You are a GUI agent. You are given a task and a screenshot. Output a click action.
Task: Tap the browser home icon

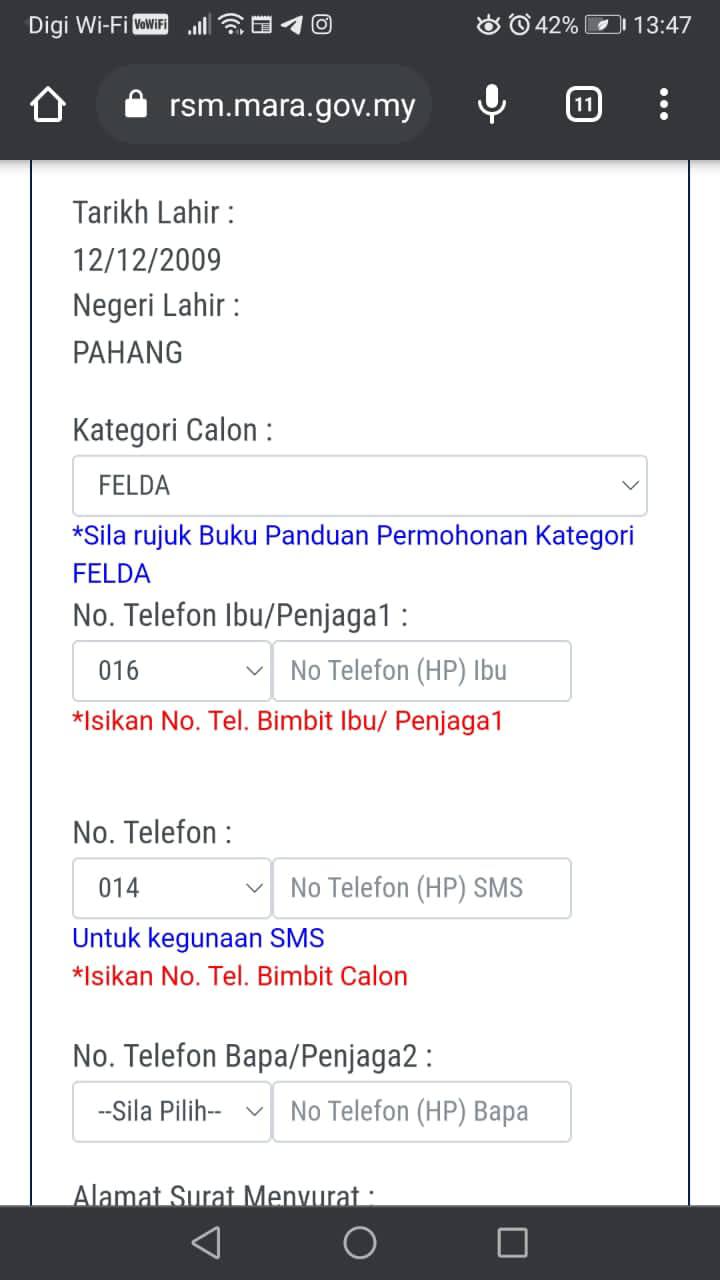tap(48, 105)
